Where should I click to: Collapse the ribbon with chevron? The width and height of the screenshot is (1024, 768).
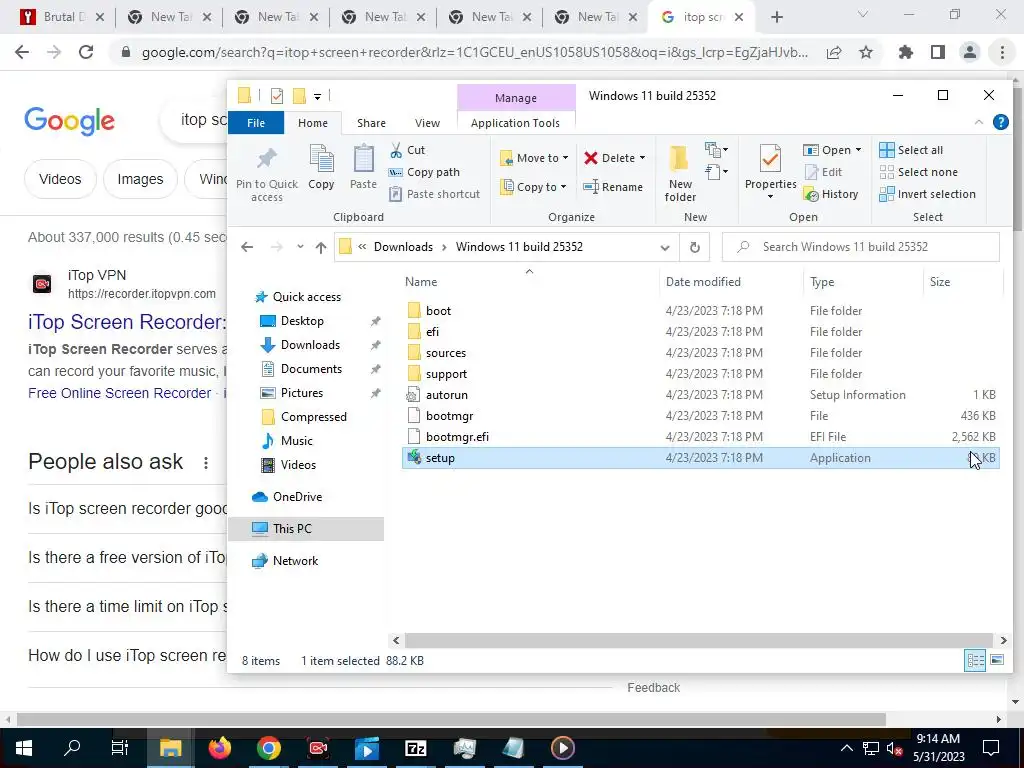978,122
